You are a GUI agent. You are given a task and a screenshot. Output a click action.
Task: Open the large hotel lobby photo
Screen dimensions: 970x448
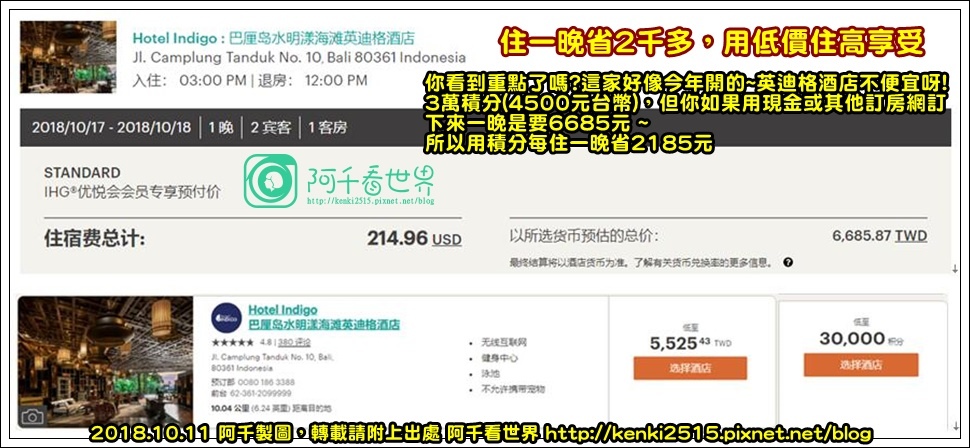(106, 362)
